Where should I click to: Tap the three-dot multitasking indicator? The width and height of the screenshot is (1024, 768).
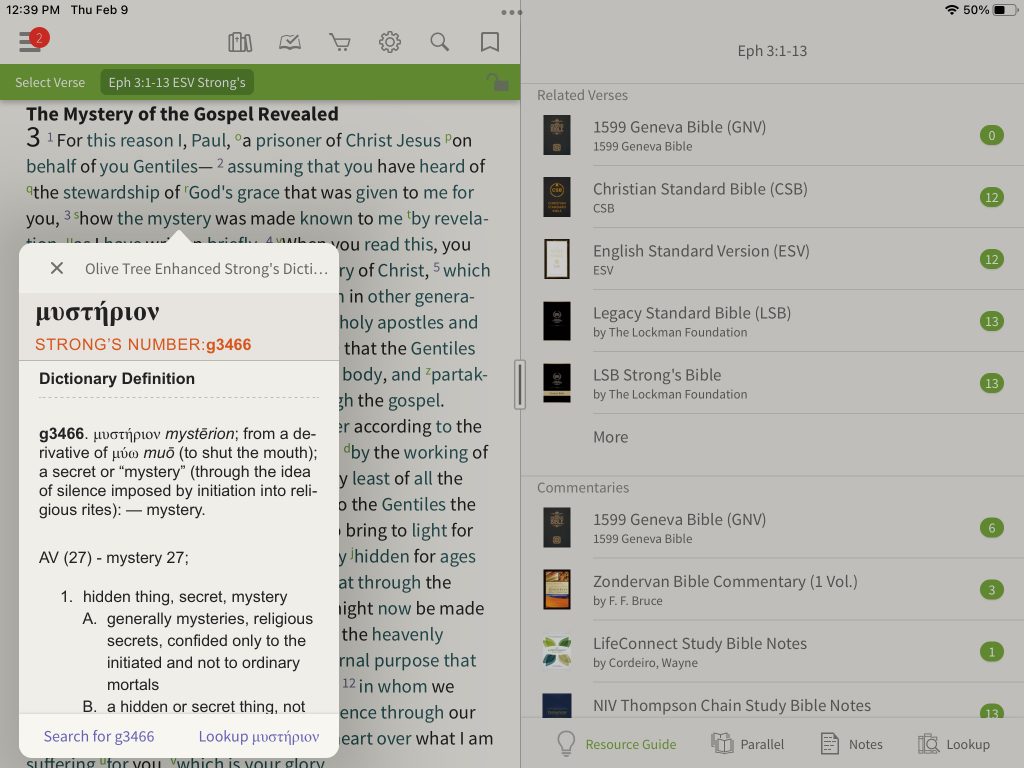[x=511, y=12]
